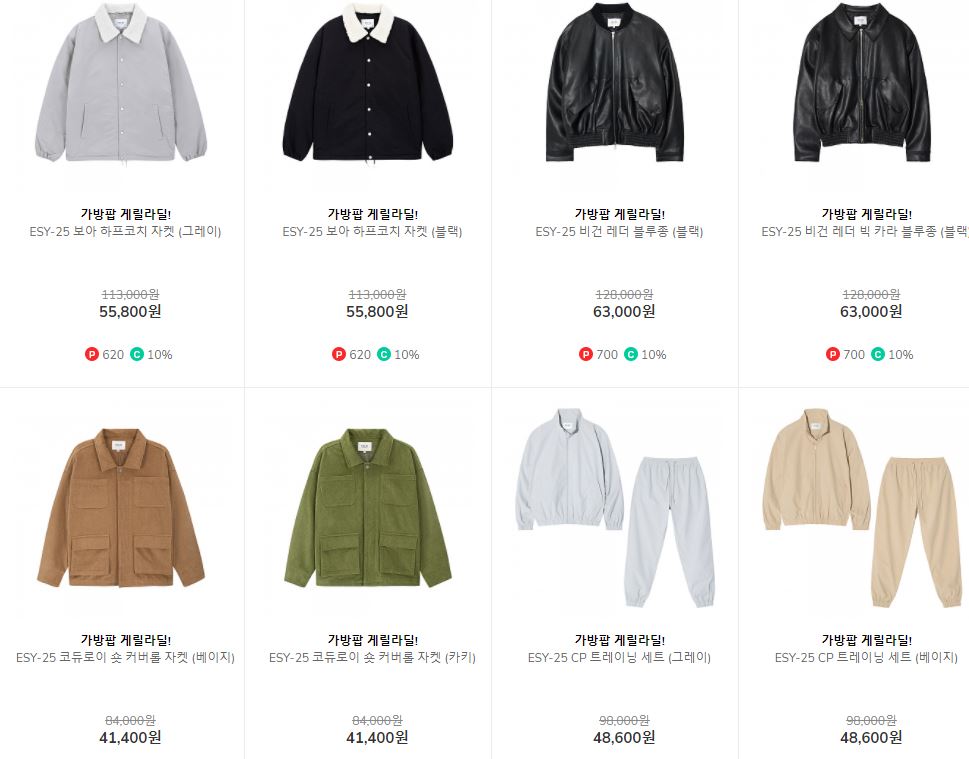View the beige CP training set photo
Image resolution: width=969 pixels, height=759 pixels.
(862, 507)
